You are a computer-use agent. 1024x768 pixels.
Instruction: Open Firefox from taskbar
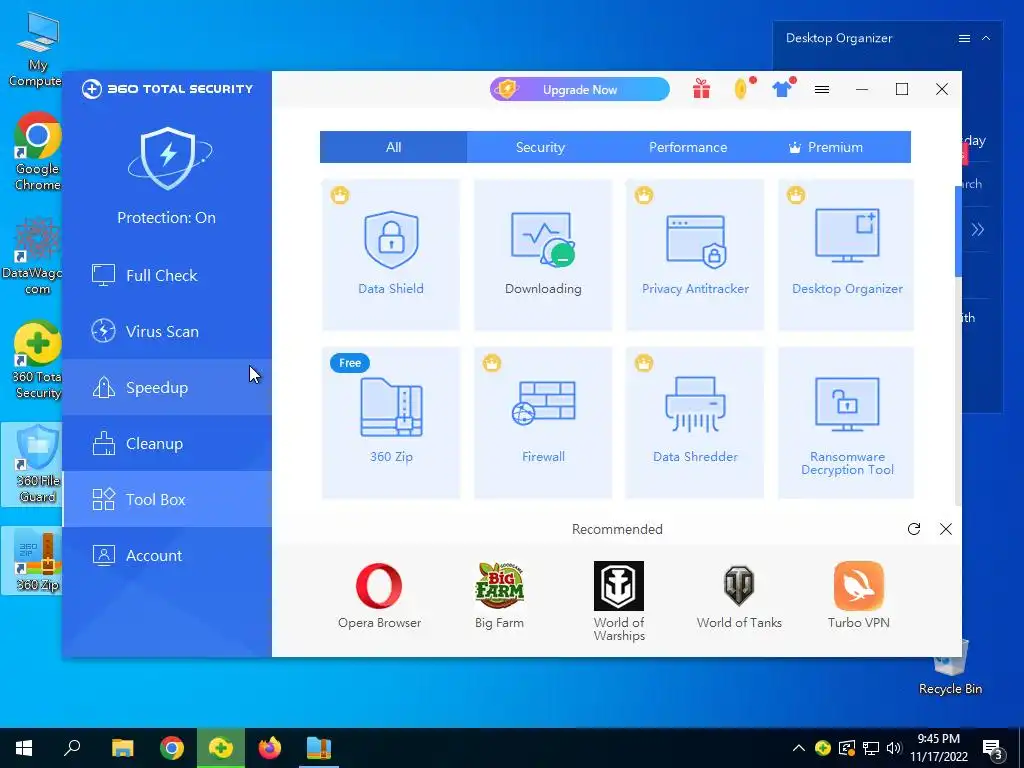coord(270,748)
